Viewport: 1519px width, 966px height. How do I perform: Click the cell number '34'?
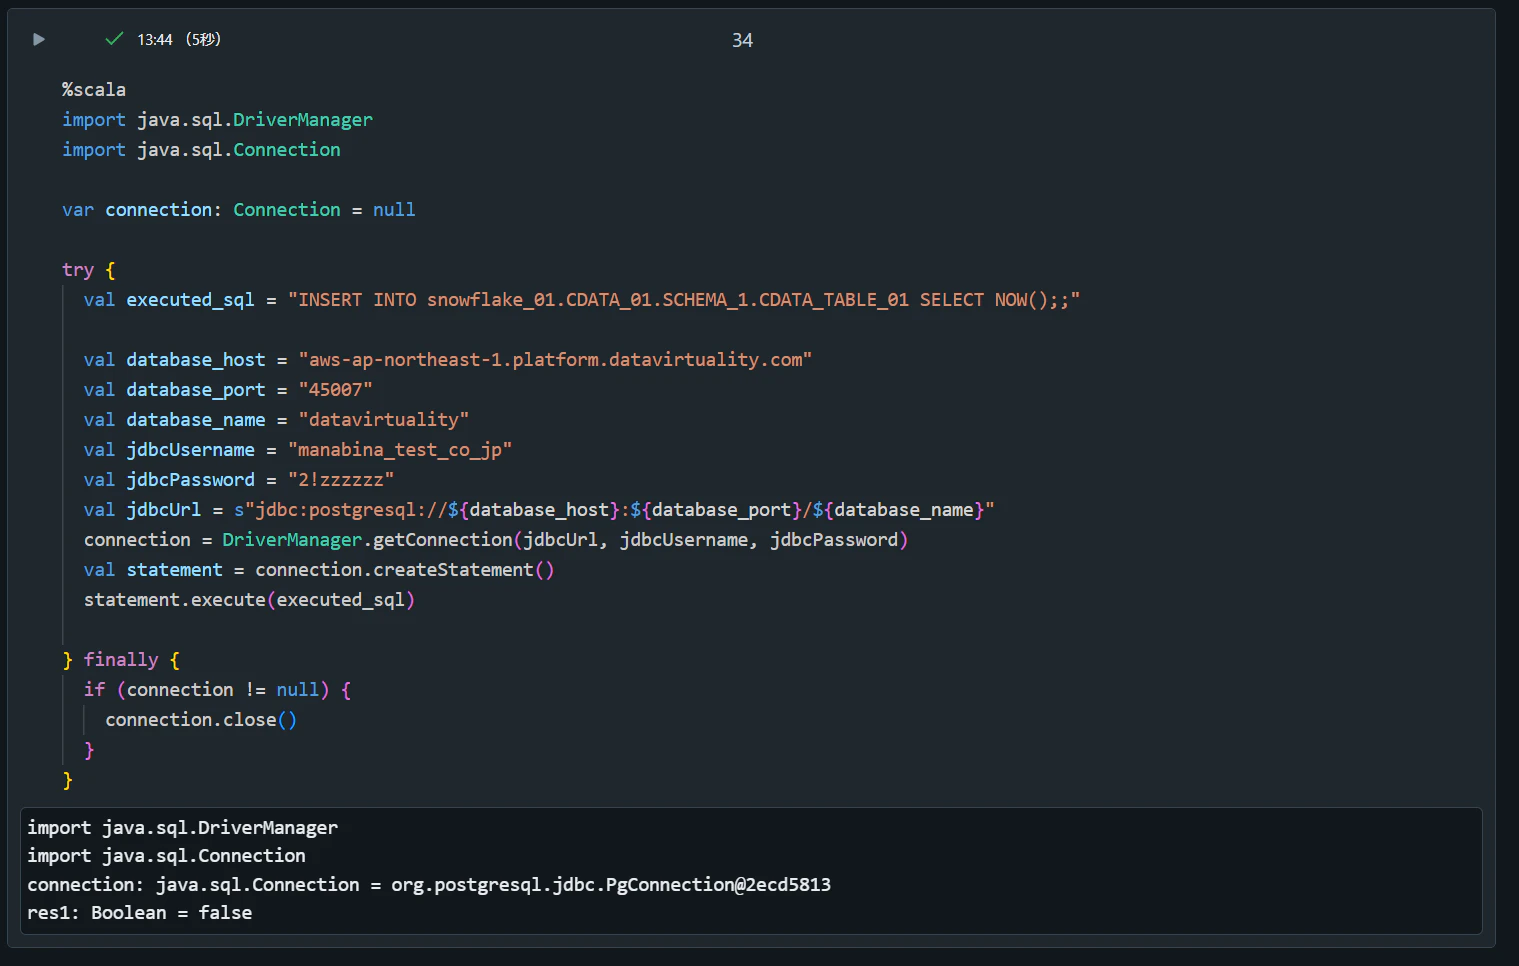coord(742,41)
